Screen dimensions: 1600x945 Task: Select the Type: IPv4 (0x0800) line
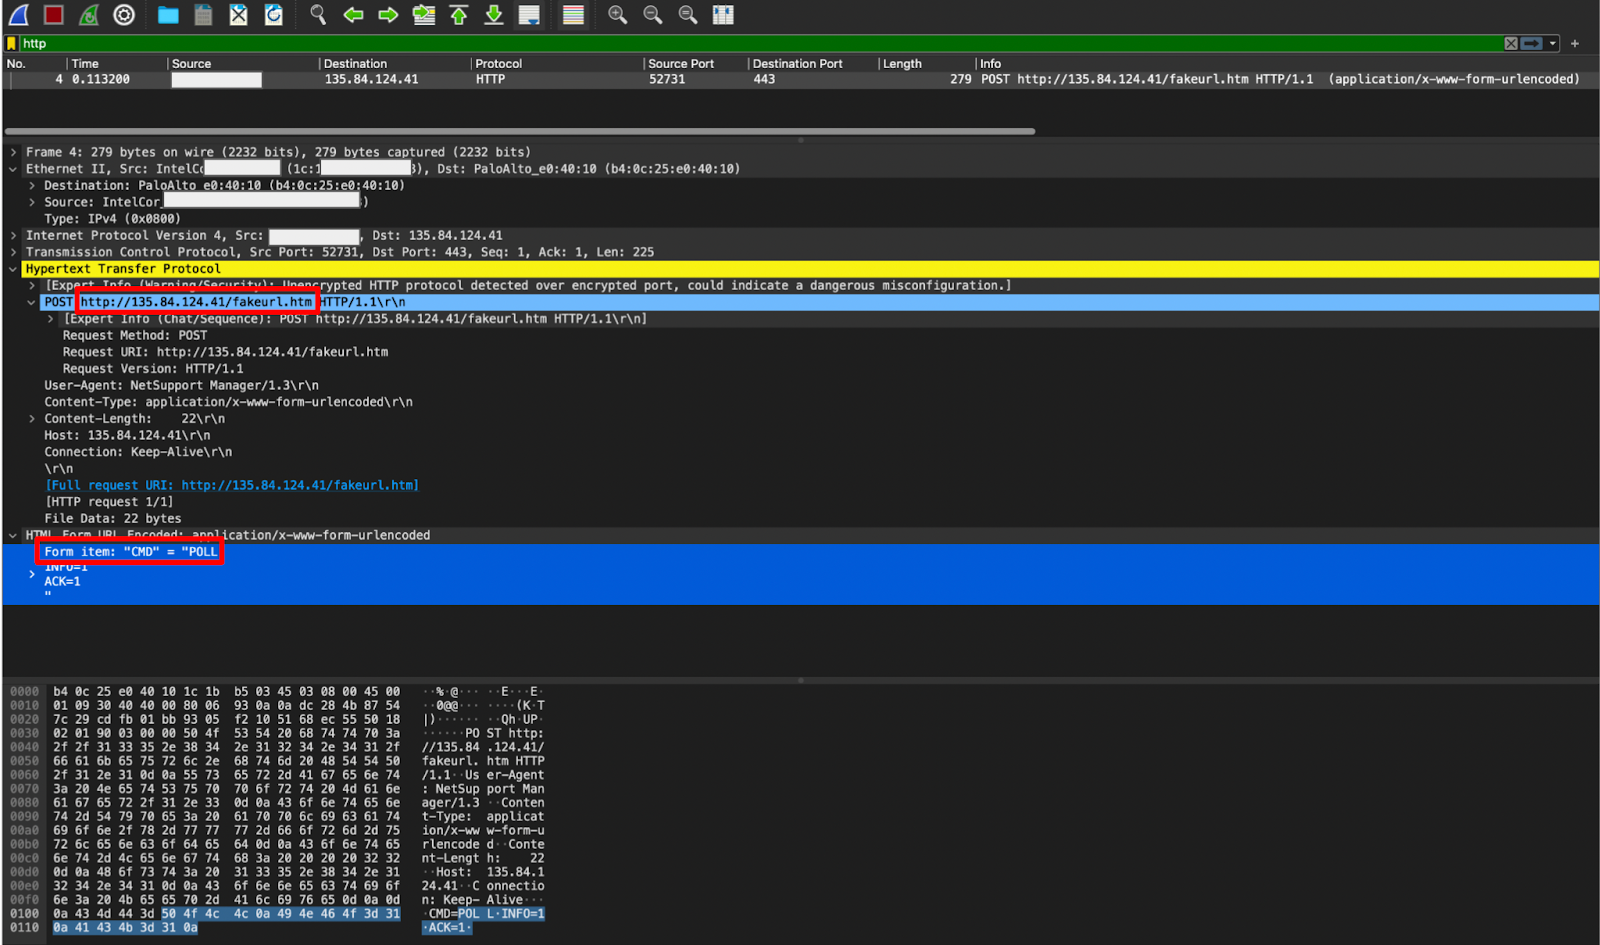point(112,219)
